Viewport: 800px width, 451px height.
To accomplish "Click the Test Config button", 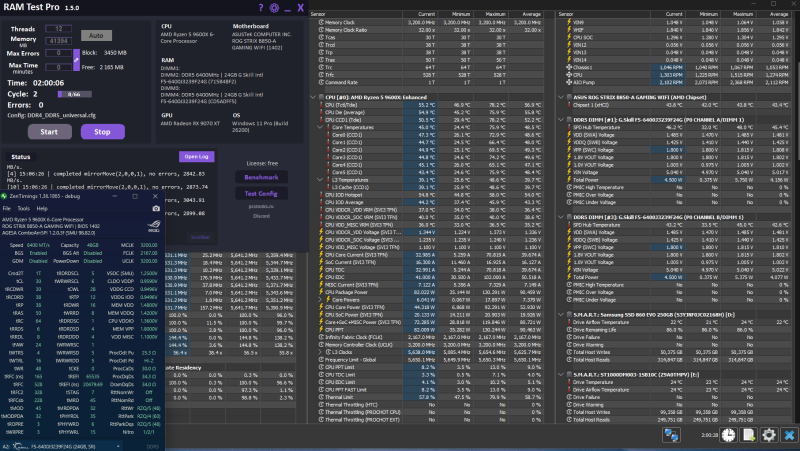I will click(x=261, y=193).
